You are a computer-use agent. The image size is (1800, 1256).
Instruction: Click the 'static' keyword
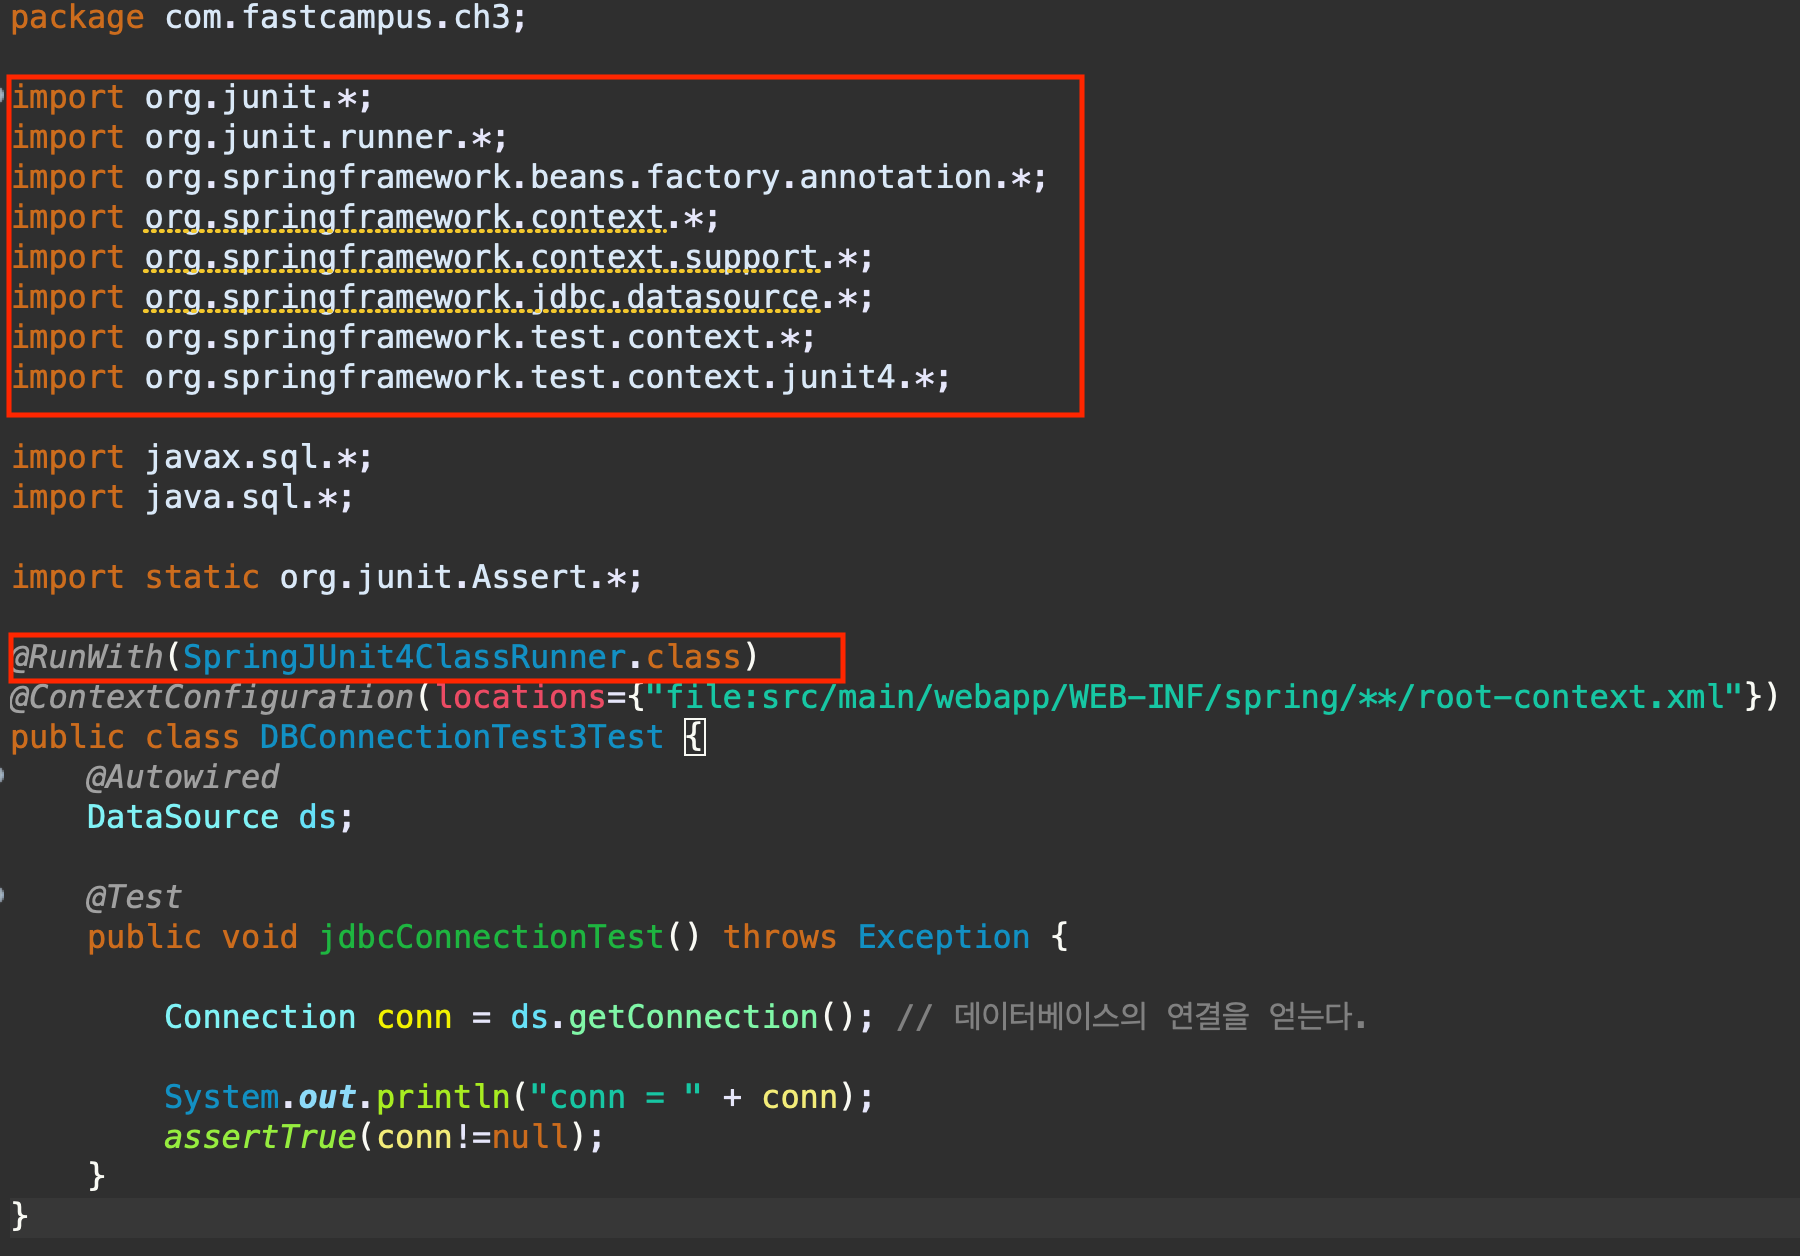(x=202, y=578)
